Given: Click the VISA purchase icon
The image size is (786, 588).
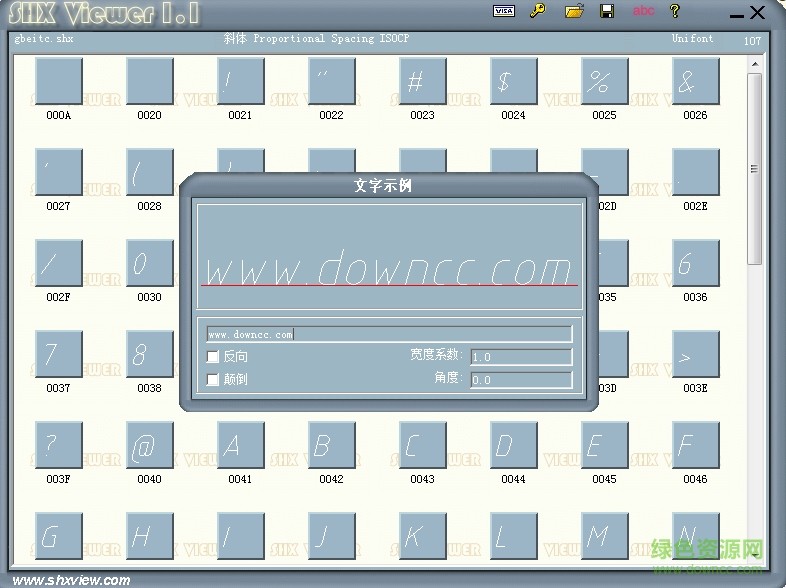Looking at the screenshot, I should [504, 11].
